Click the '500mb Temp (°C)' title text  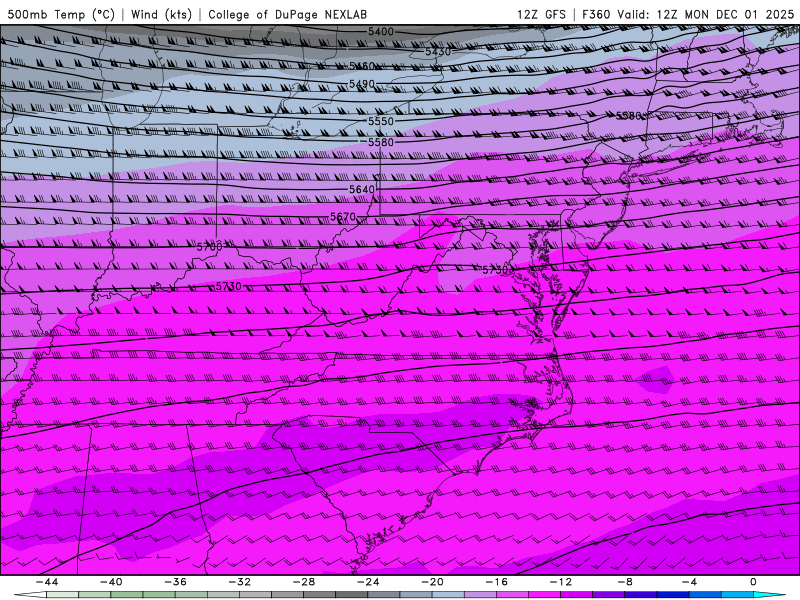pyautogui.click(x=61, y=14)
